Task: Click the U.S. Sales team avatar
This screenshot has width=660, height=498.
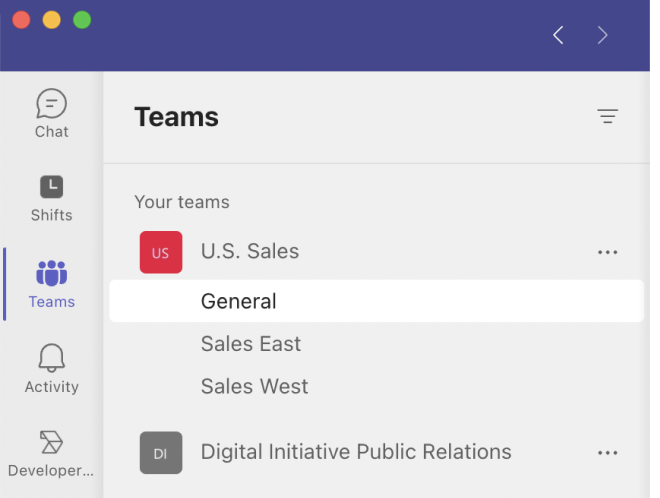Action: (x=160, y=252)
